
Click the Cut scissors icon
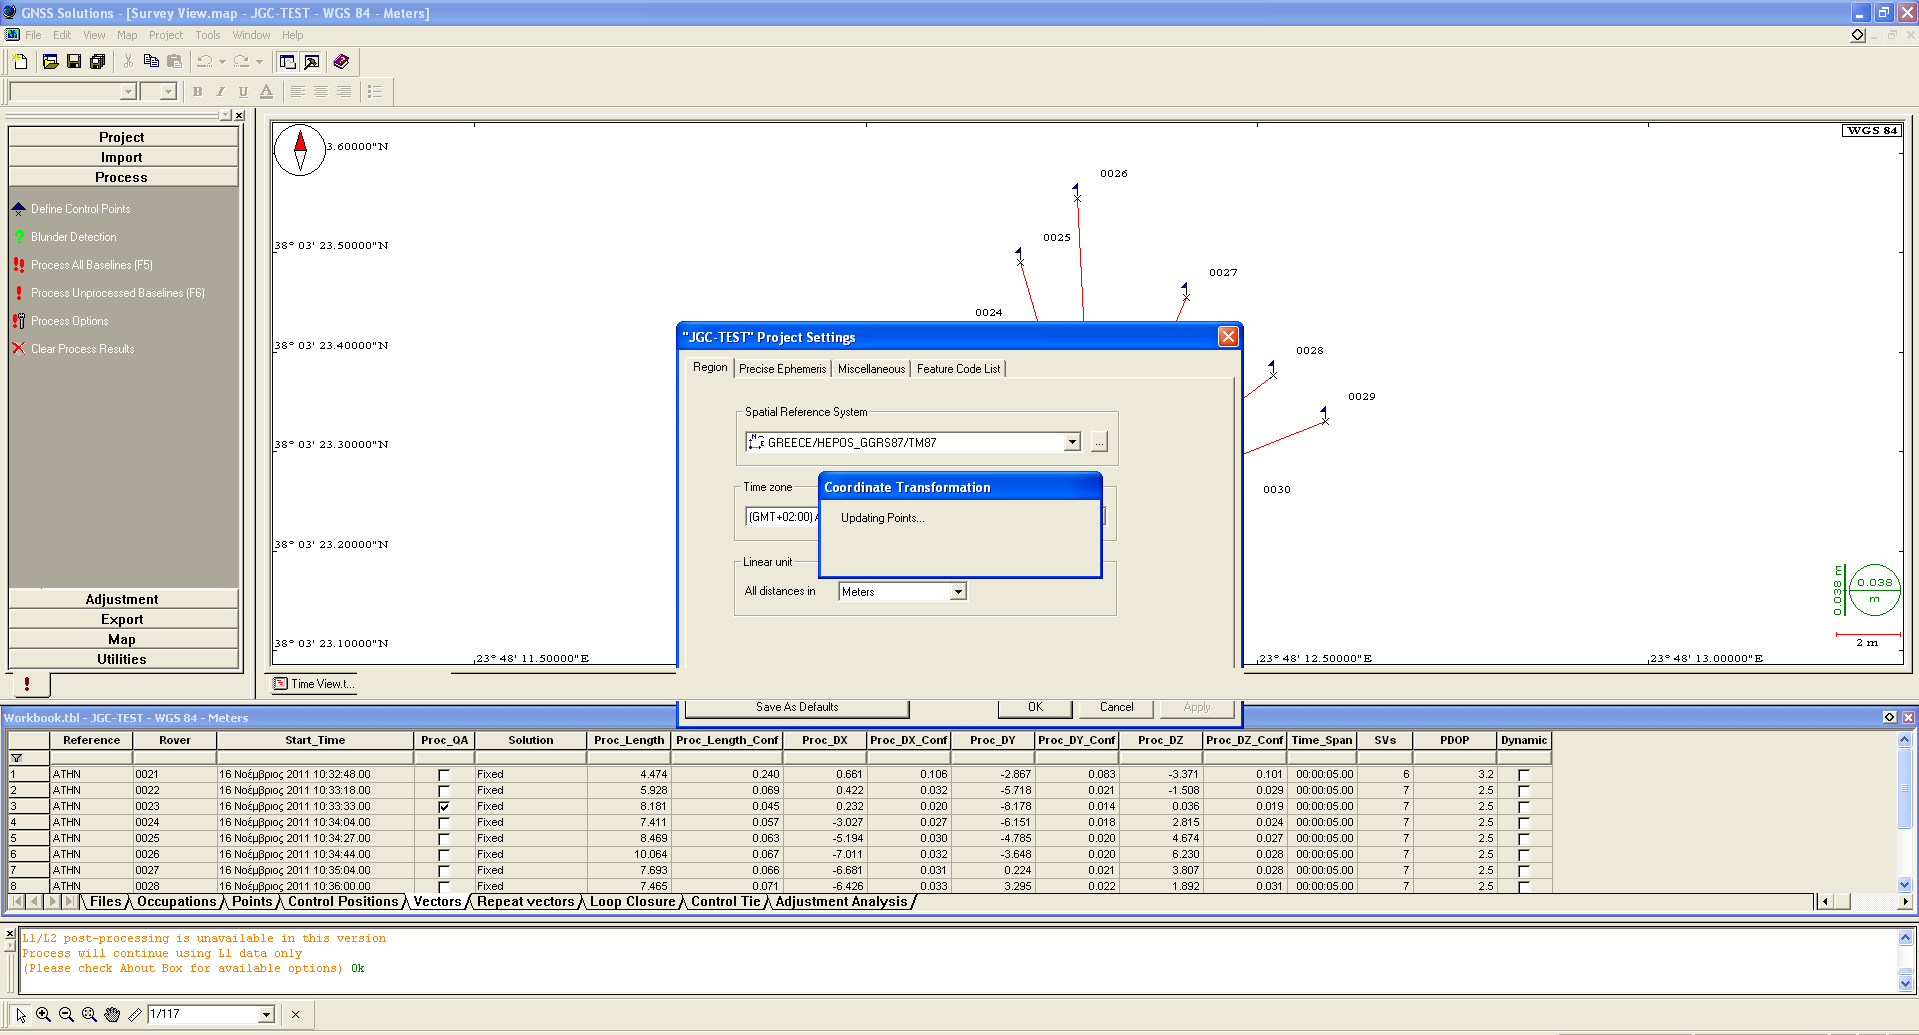(128, 62)
